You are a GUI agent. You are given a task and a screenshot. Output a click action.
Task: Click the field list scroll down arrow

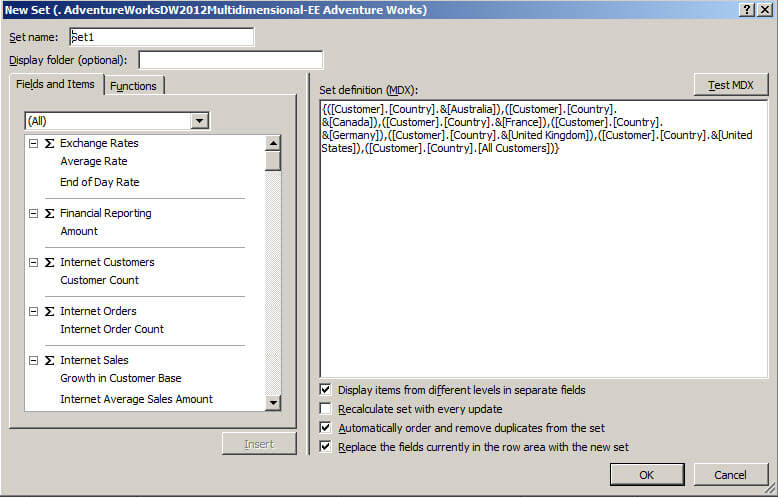tap(273, 402)
